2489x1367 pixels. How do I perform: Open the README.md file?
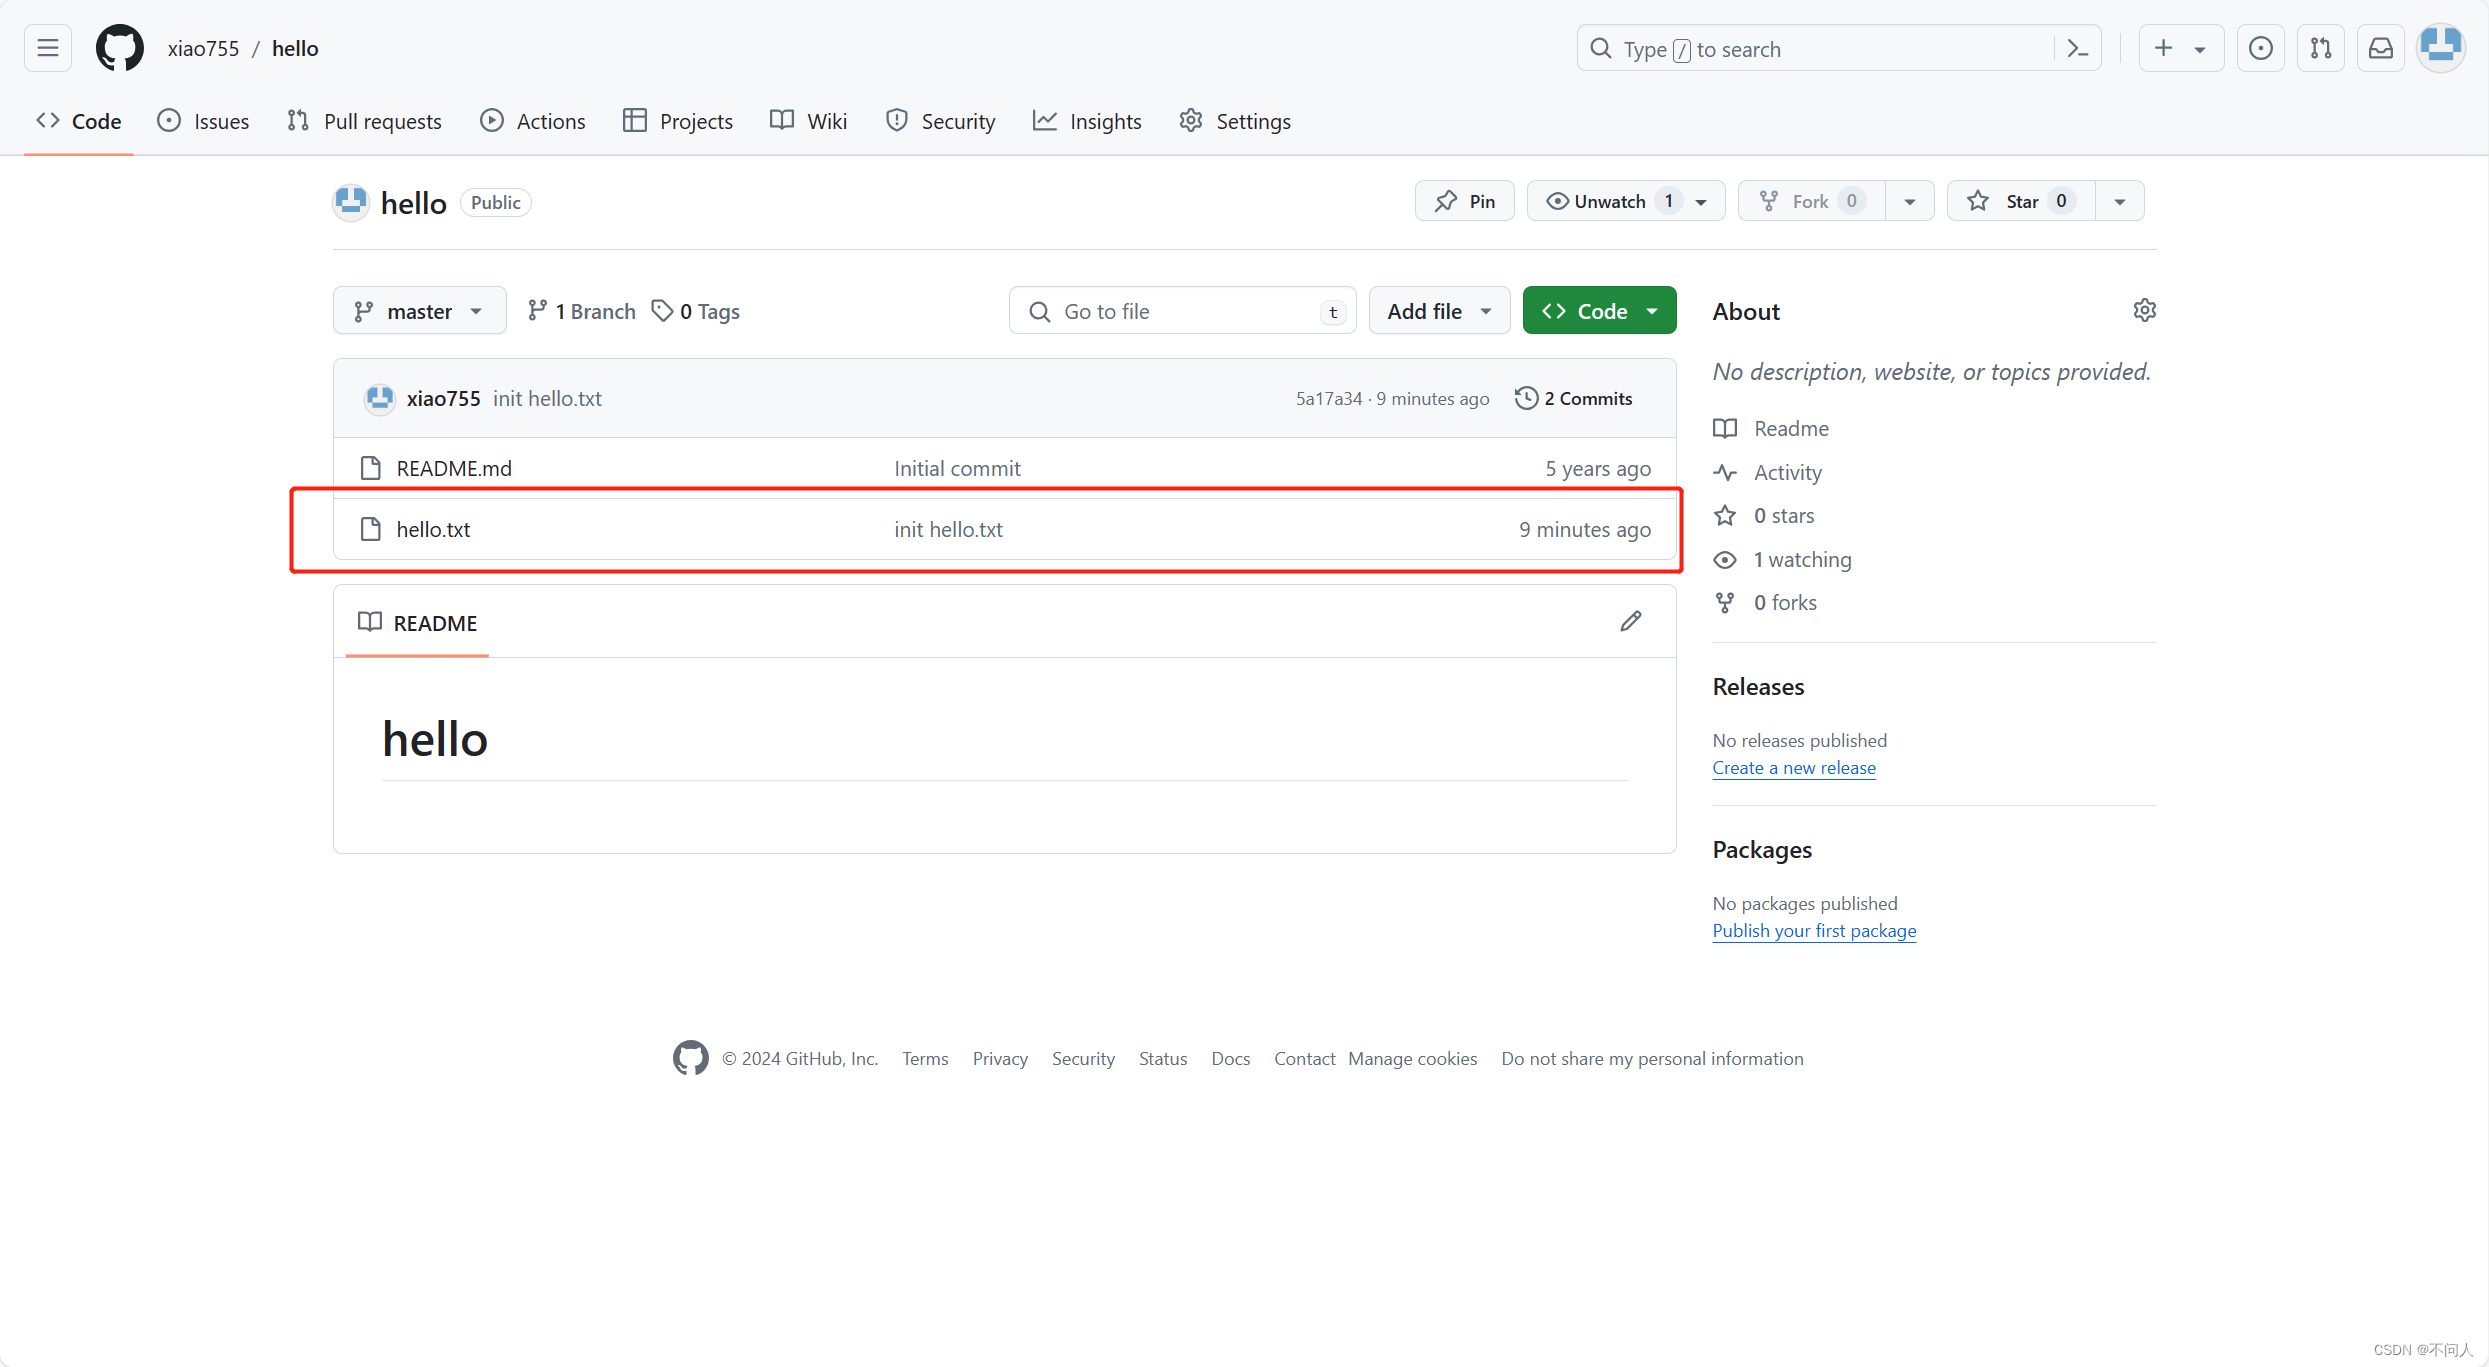[x=454, y=468]
